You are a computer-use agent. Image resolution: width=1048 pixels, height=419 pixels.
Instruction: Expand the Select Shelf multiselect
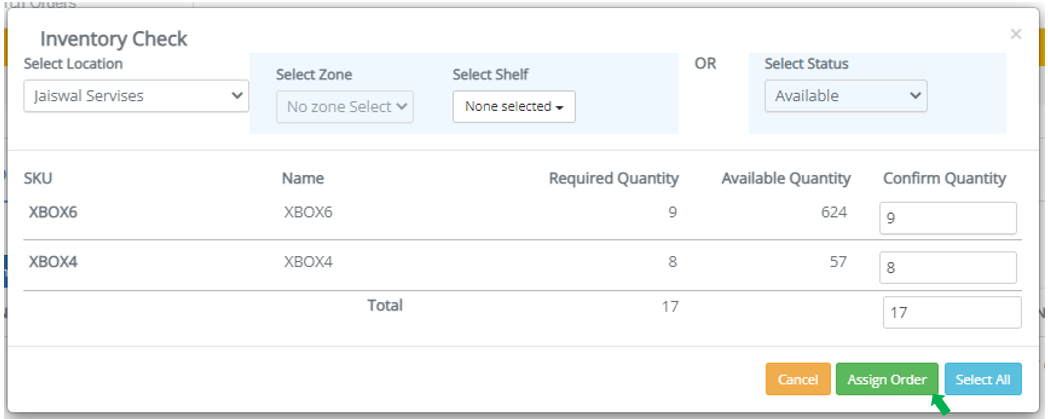tap(514, 106)
